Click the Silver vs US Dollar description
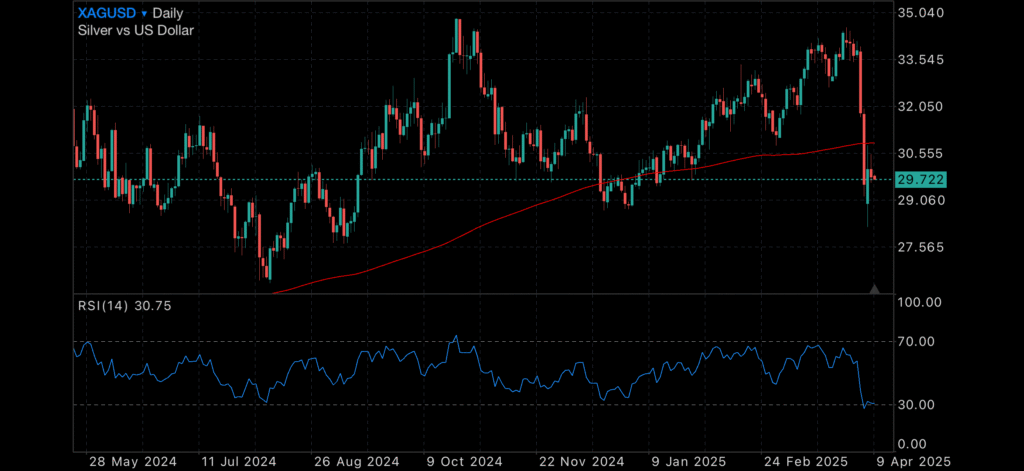1024x471 pixels. [136, 30]
